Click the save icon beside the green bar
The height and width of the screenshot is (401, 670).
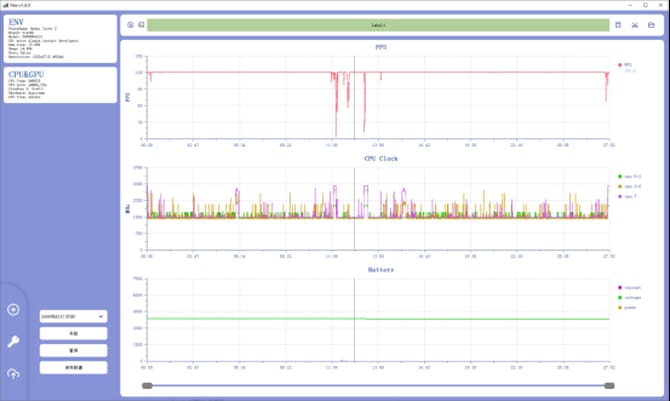click(618, 25)
